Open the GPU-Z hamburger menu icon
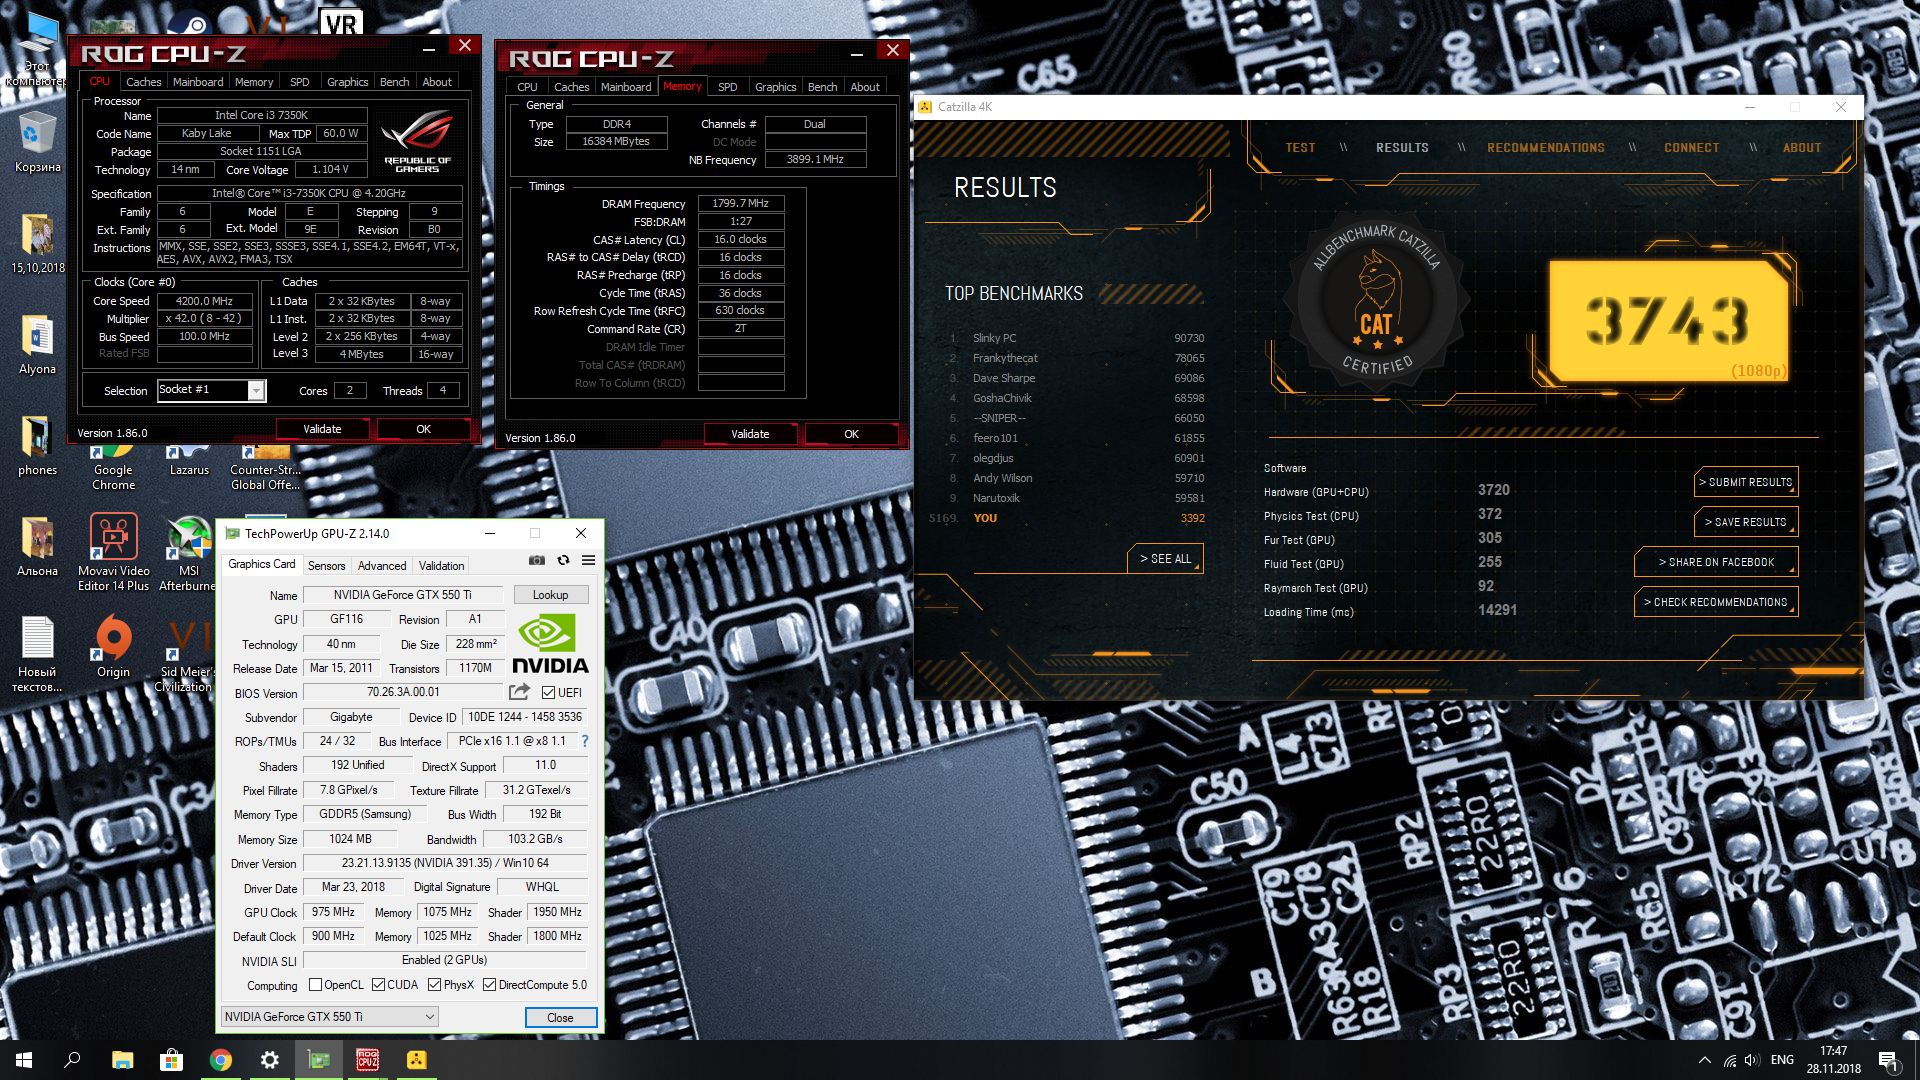Screen dimensions: 1920x1080 click(x=588, y=560)
